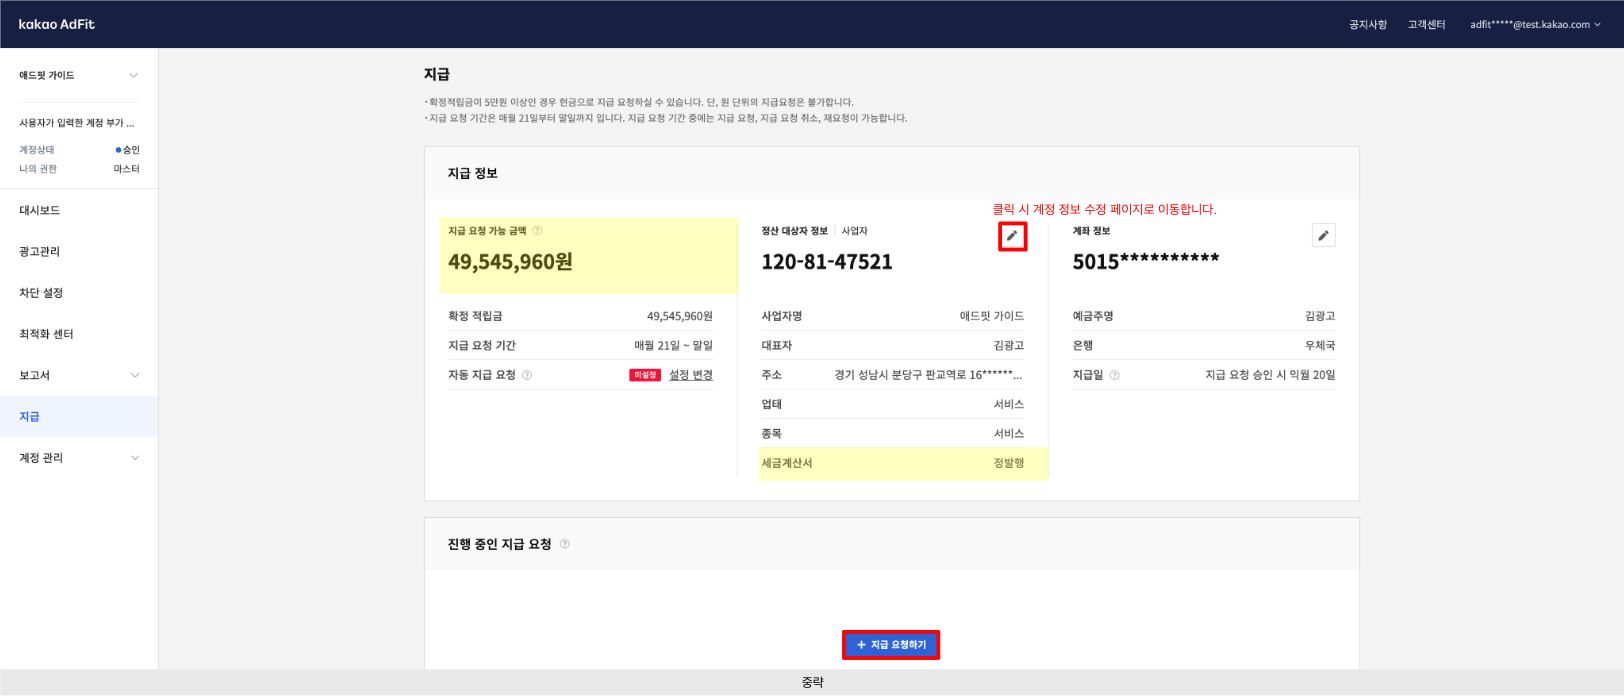Open 대시보드 from the sidebar
The image size is (1624, 696).
click(x=40, y=210)
